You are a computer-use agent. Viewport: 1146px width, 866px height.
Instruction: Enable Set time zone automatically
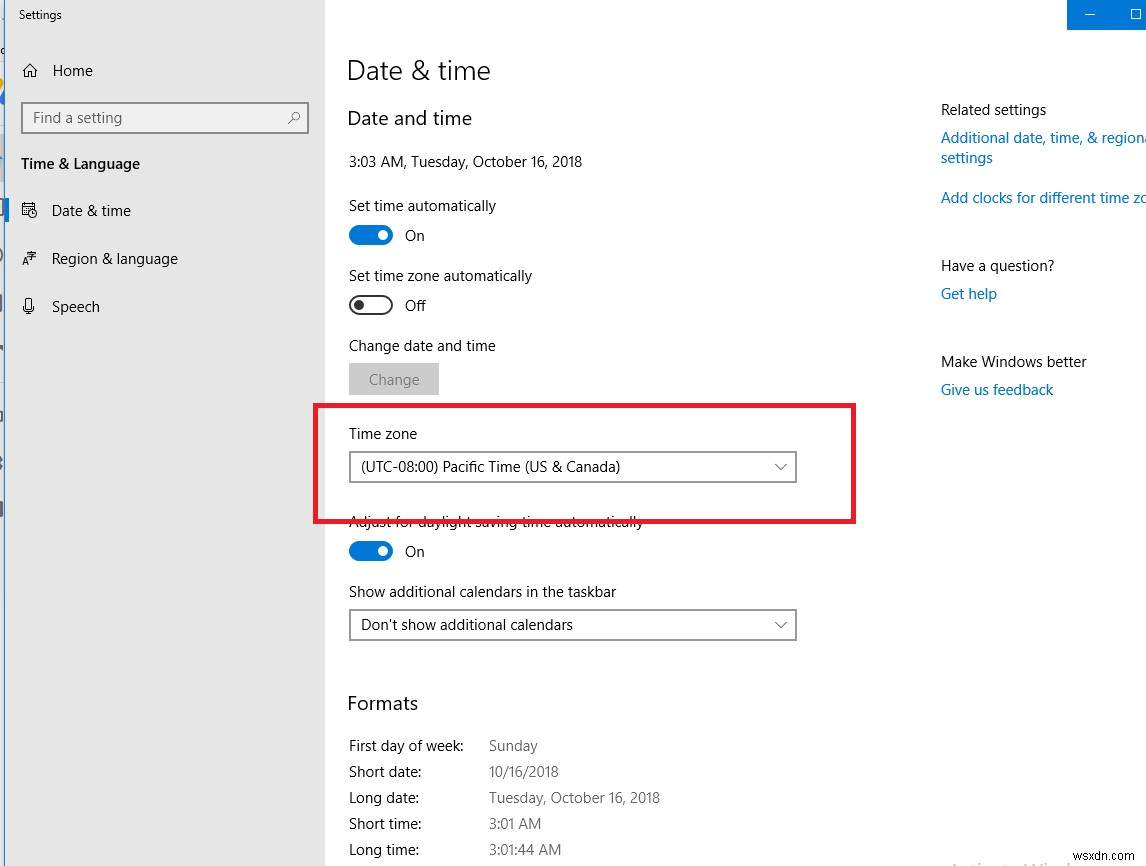[371, 305]
